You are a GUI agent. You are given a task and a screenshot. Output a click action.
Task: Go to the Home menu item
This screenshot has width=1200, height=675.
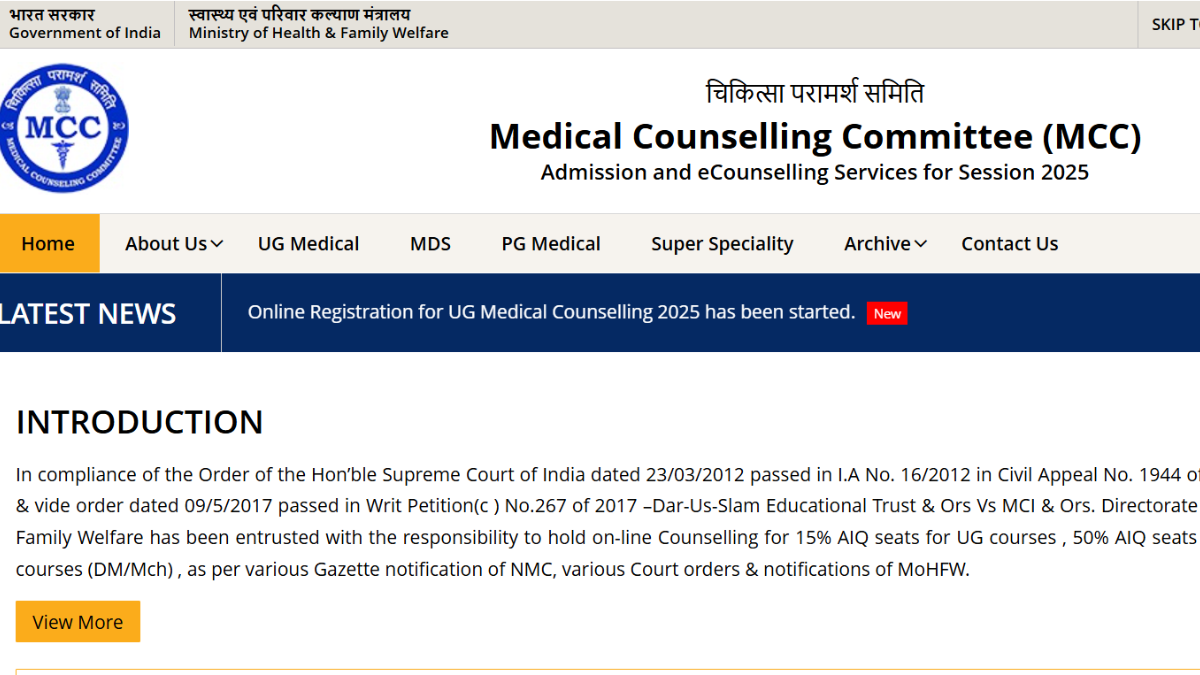48,244
